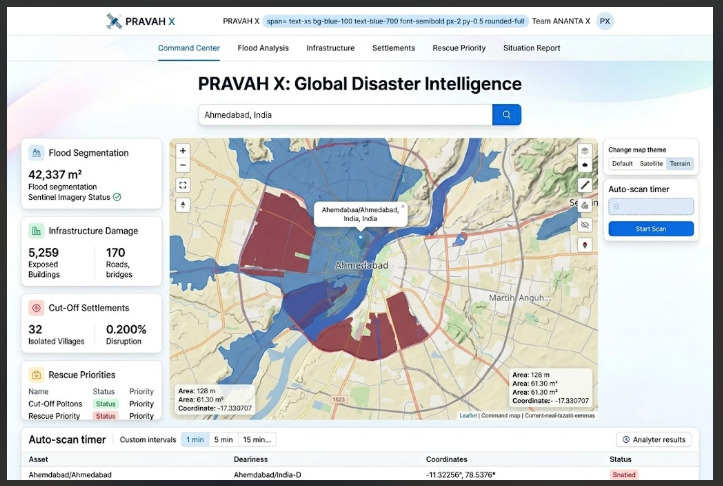This screenshot has height=486, width=723.
Task: Click the Deariness column header
Action: 250,459
